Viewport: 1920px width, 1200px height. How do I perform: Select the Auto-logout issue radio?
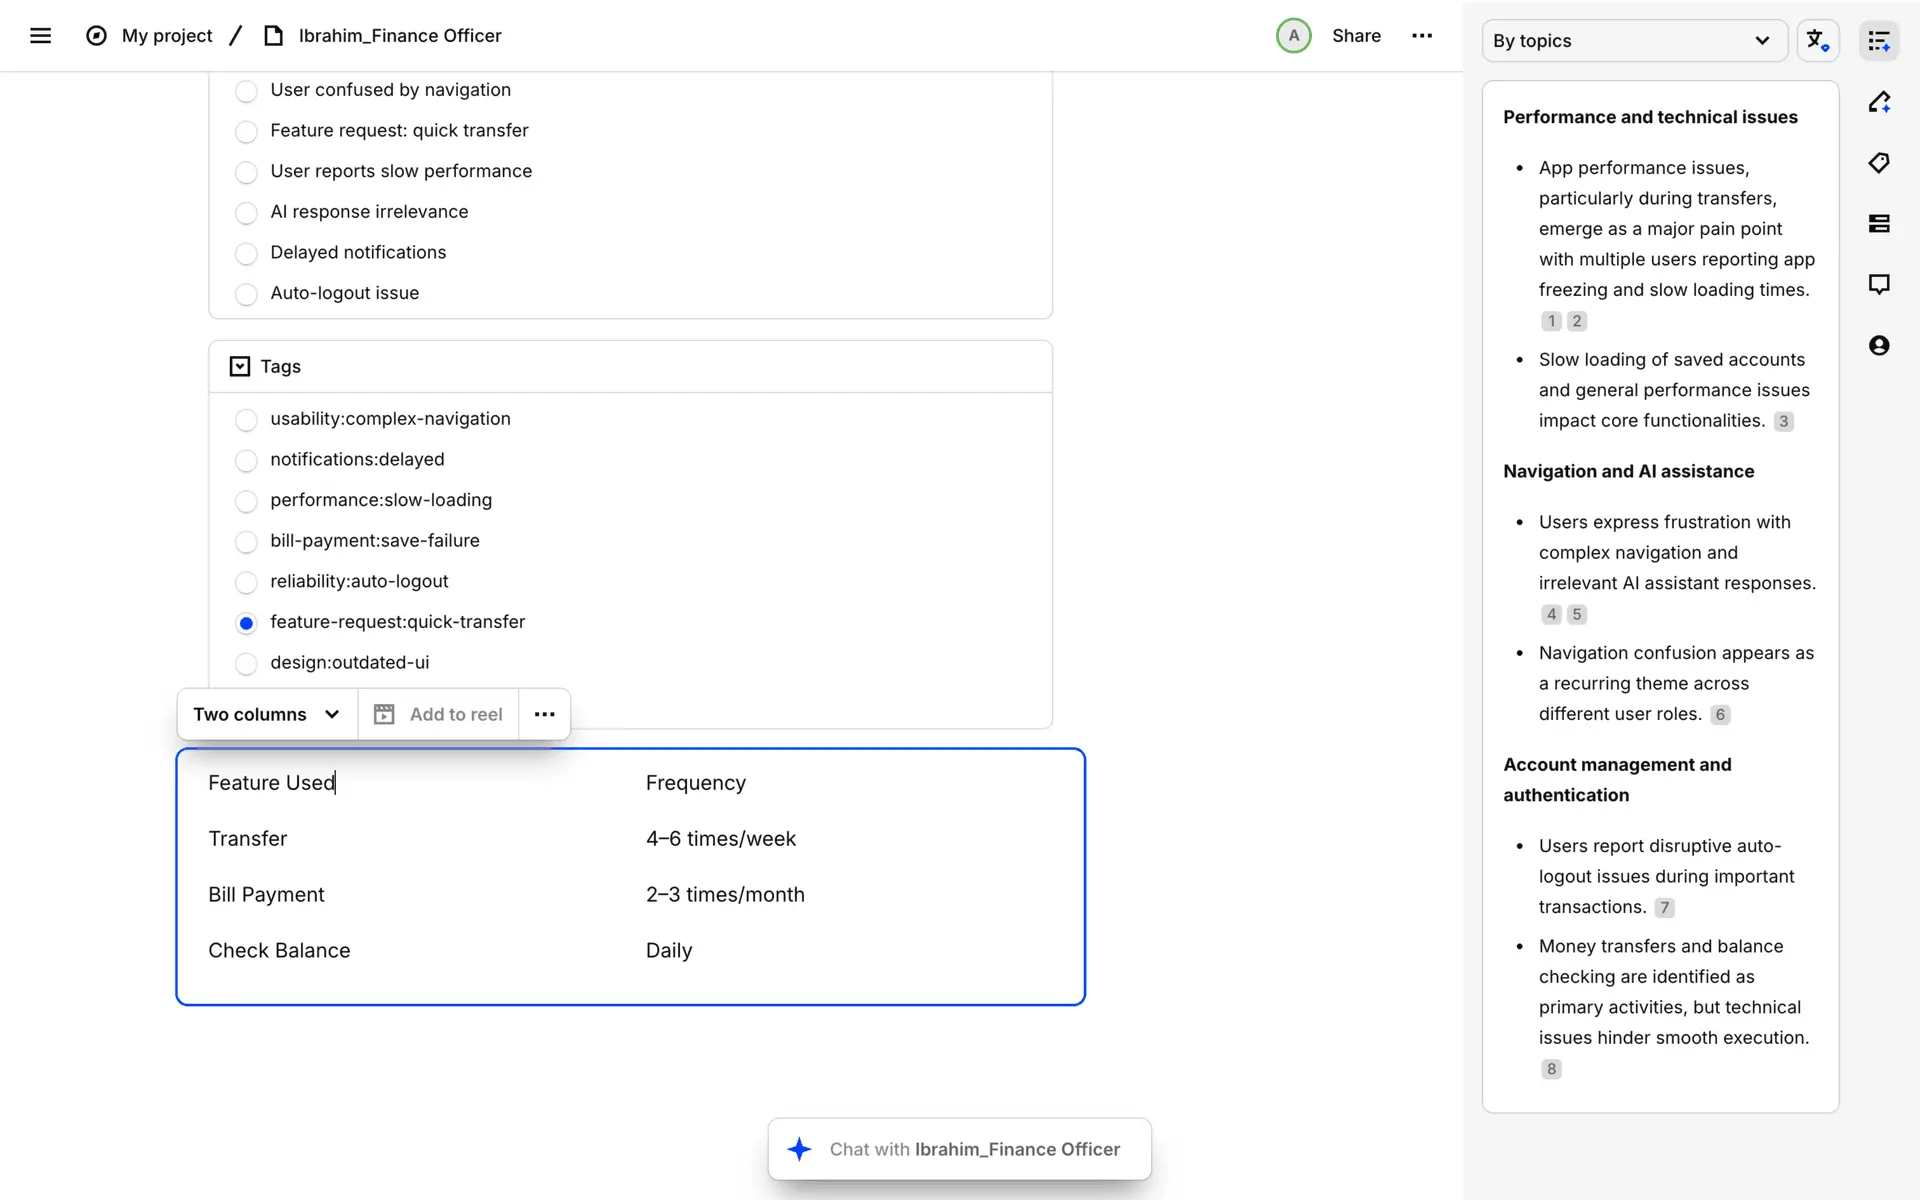click(246, 294)
